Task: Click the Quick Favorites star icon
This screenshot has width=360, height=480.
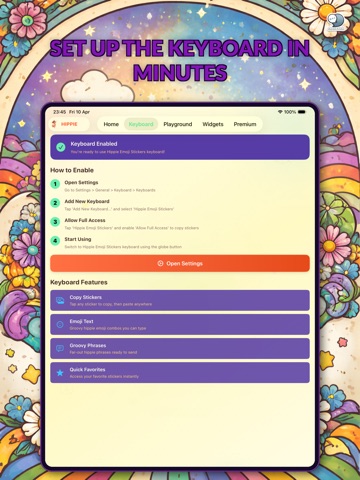Action: pos(60,373)
